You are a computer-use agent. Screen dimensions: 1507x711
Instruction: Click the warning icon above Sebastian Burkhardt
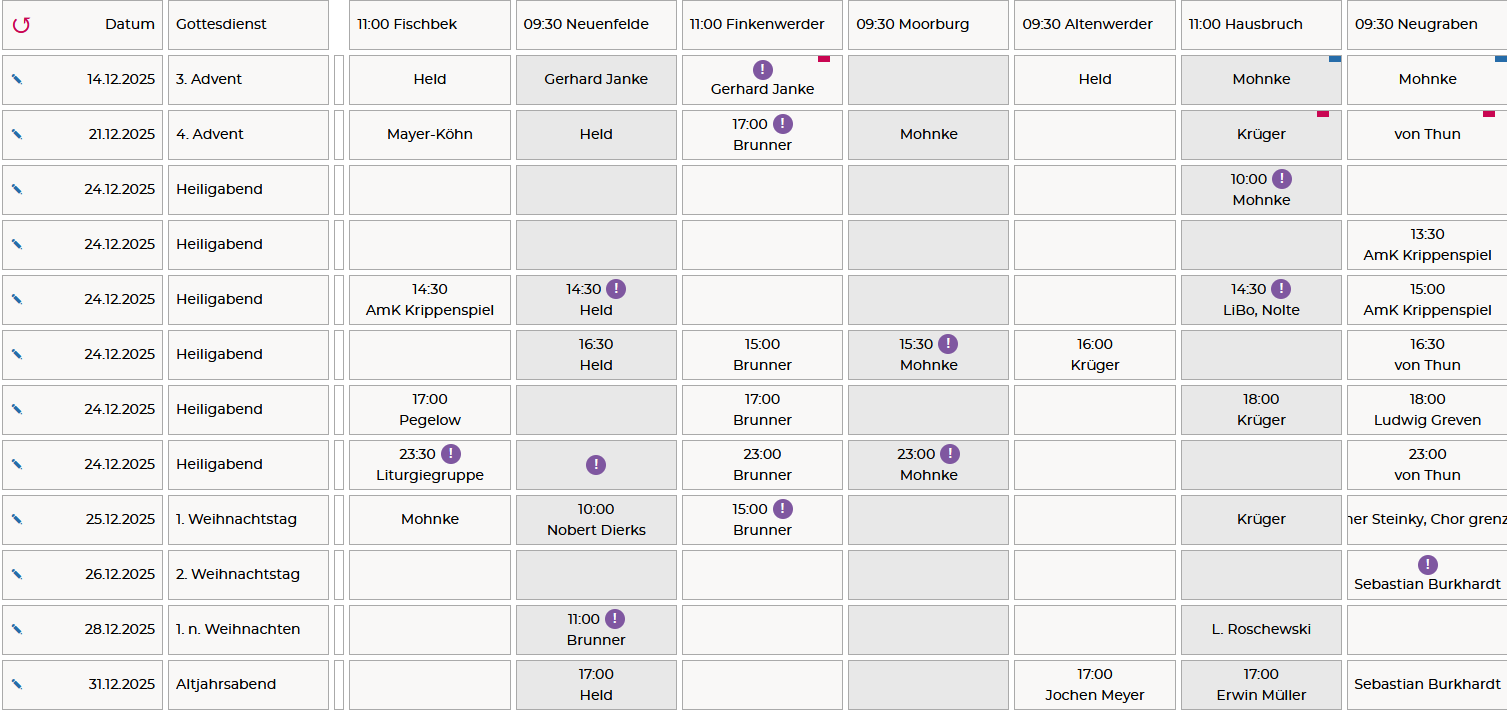pos(1427,564)
